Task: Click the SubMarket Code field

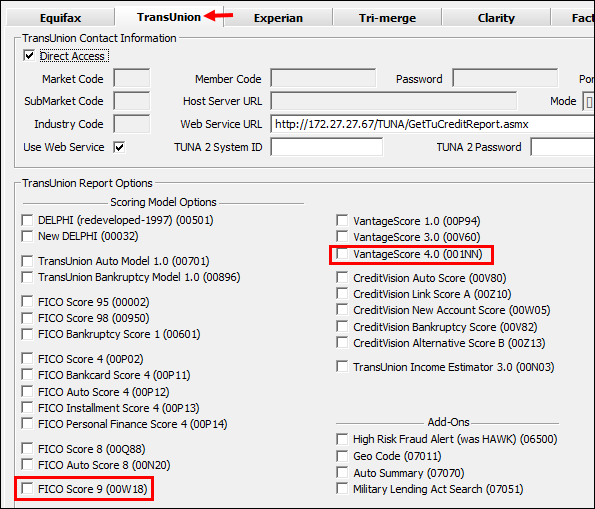Action: [132, 101]
